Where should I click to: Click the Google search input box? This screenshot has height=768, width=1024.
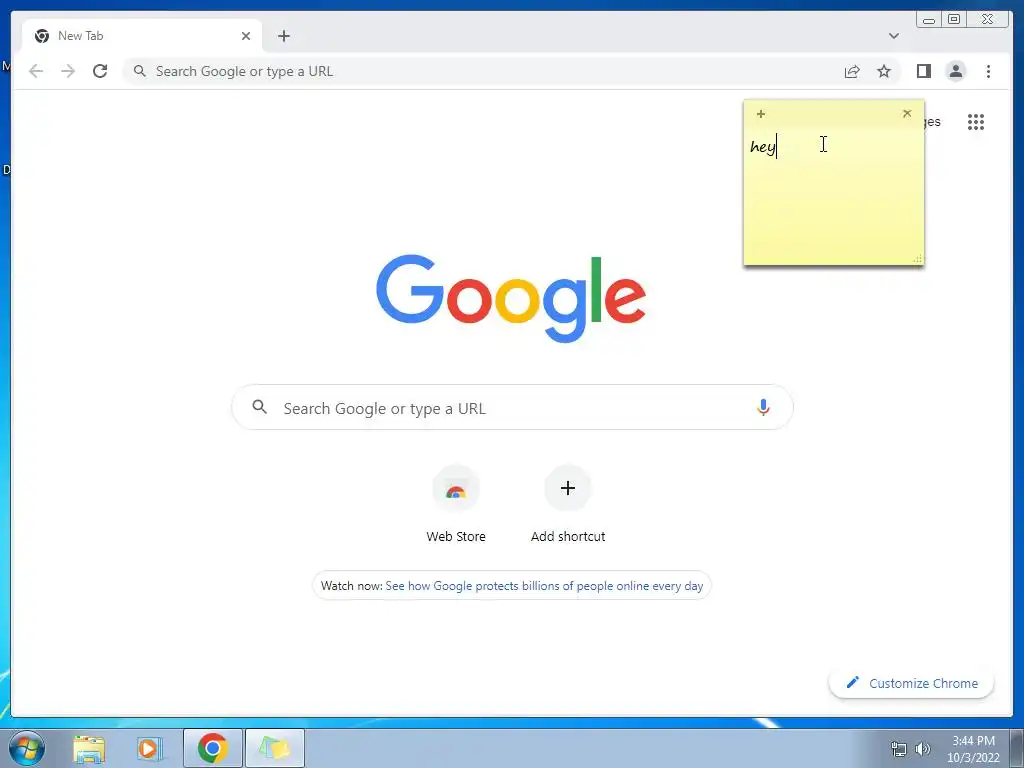click(x=513, y=408)
